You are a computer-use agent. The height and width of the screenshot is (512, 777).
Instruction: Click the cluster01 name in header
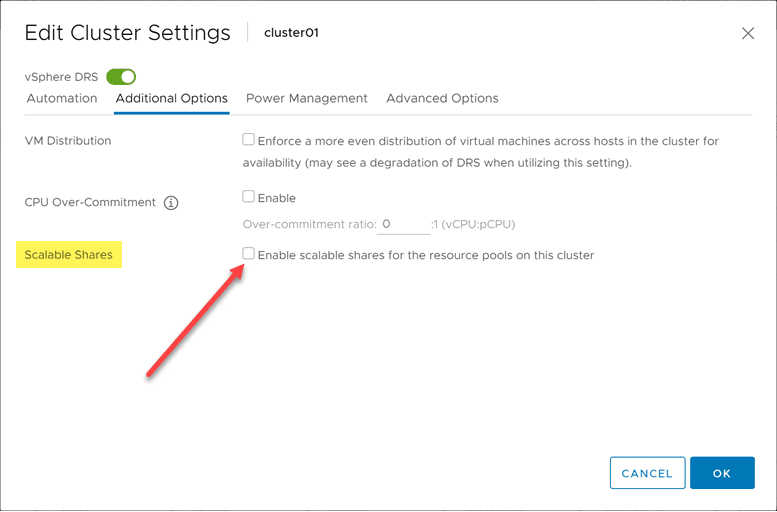(291, 32)
